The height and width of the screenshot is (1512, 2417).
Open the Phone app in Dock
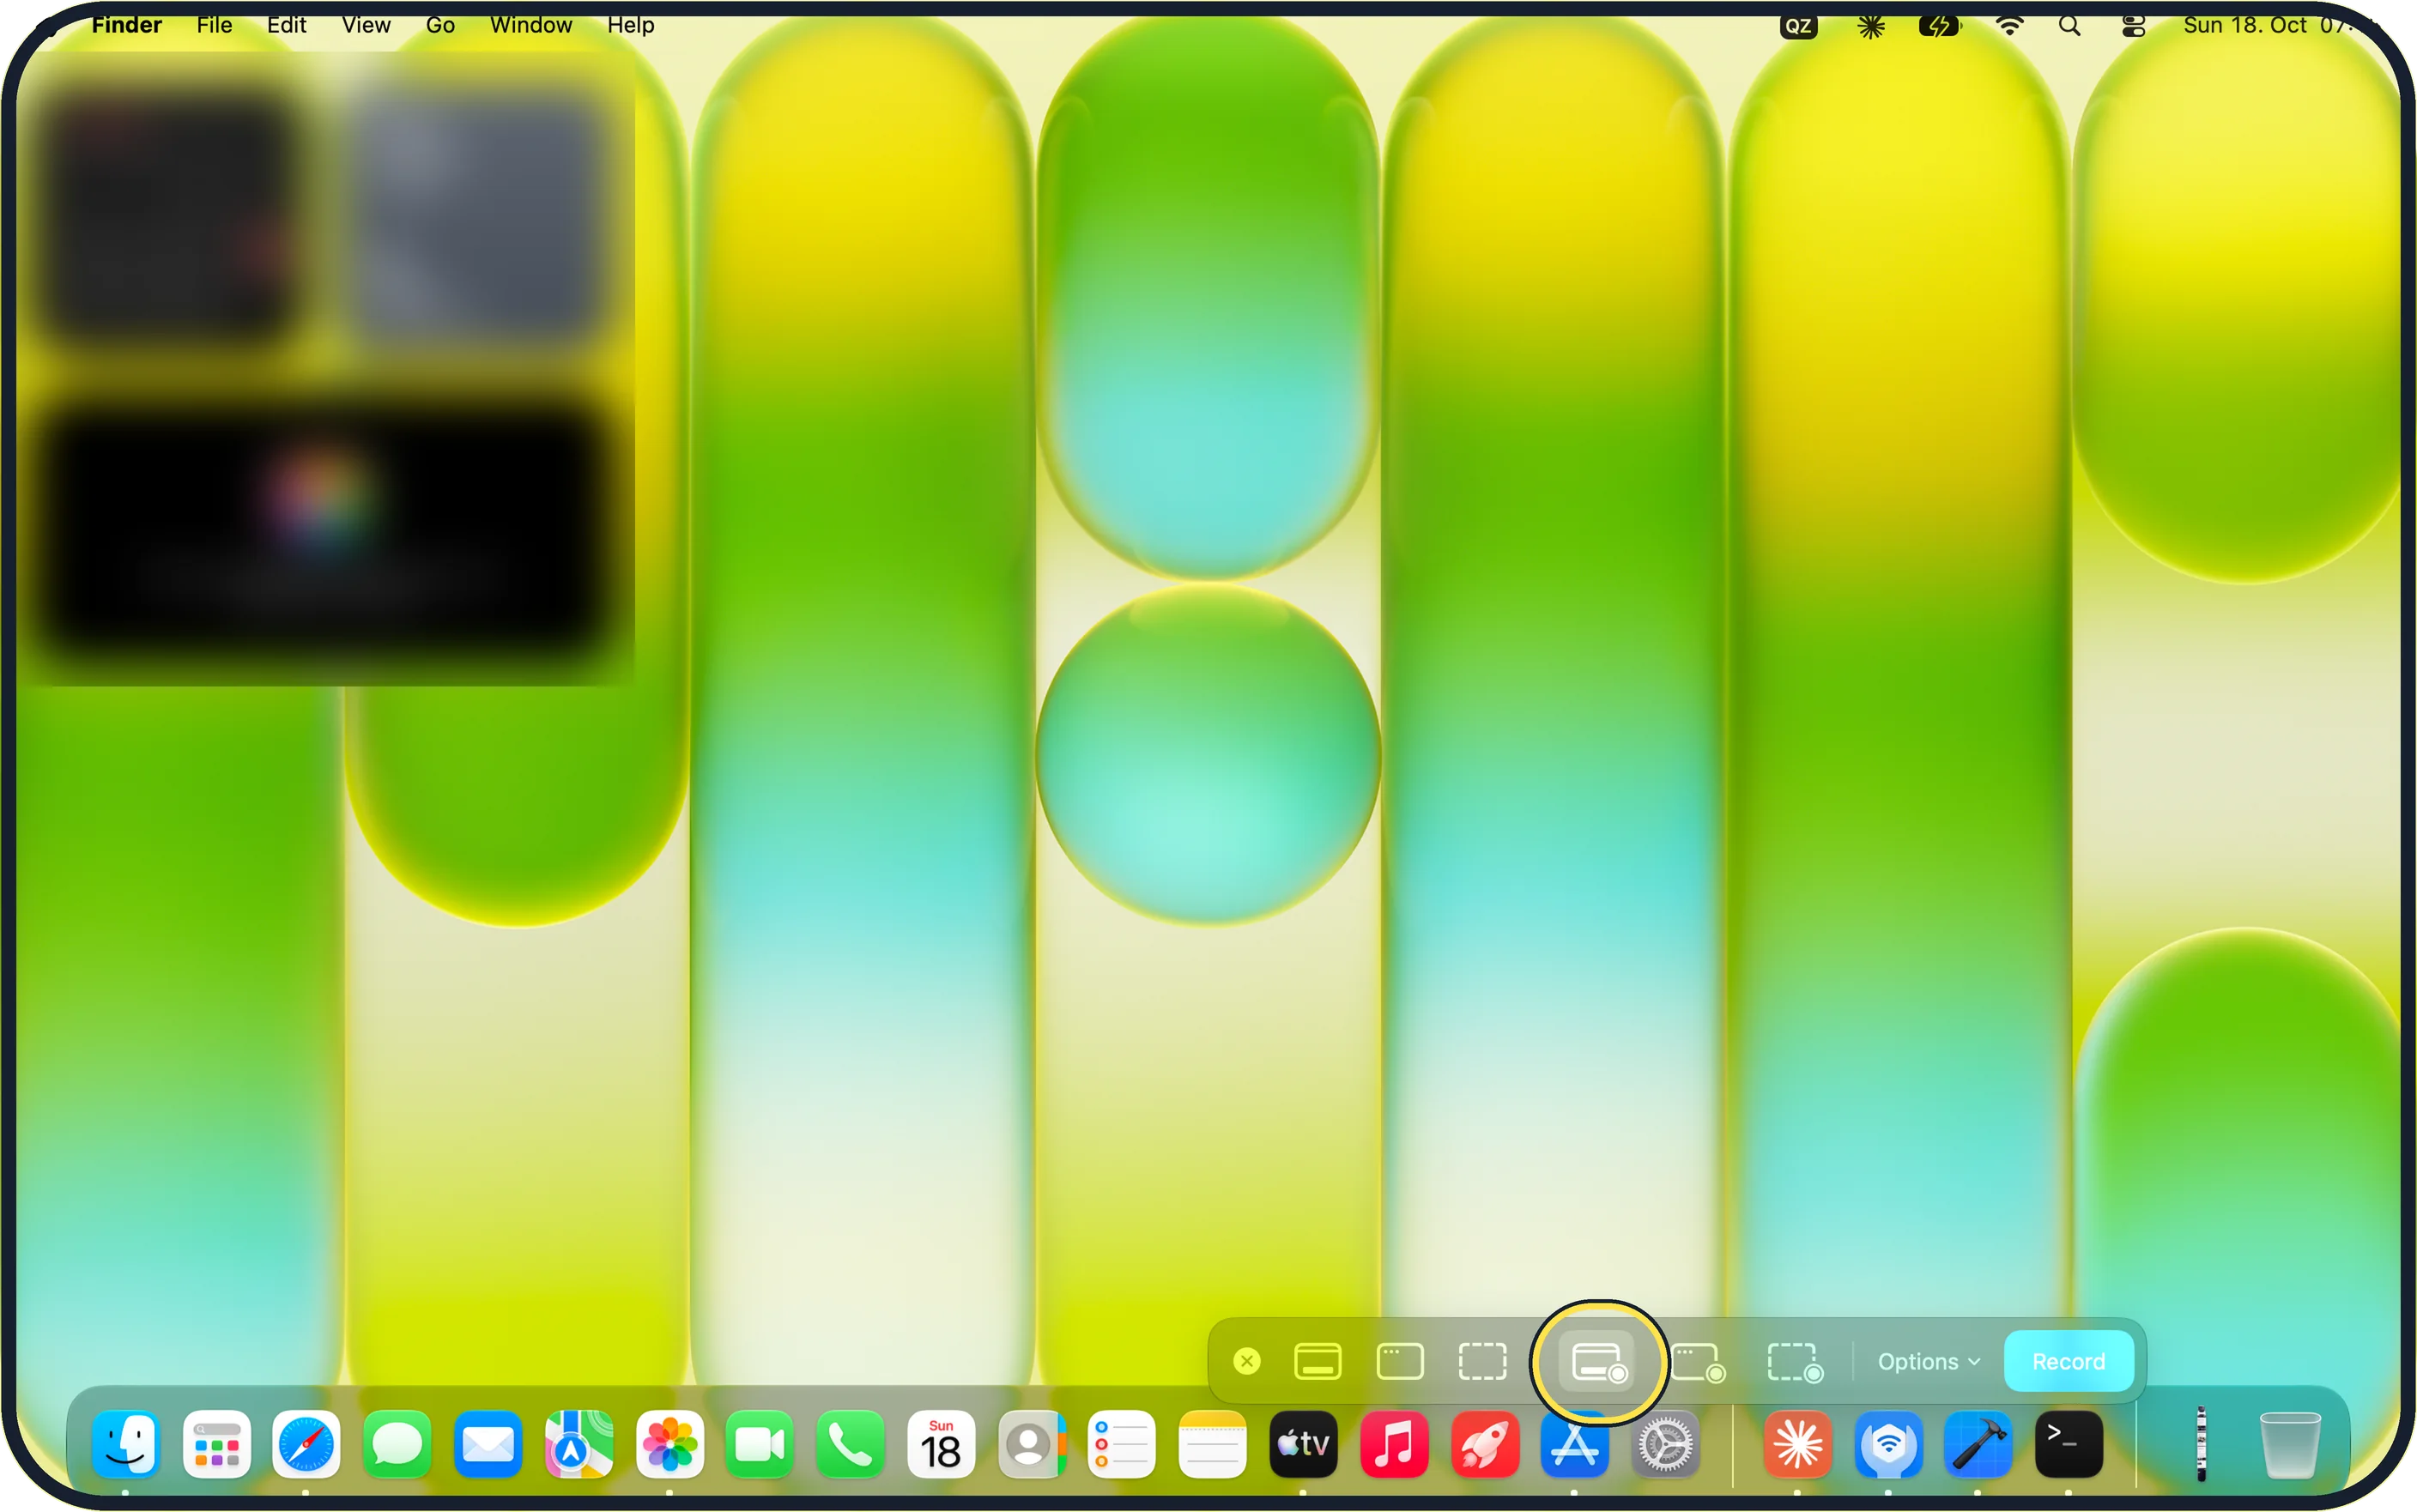click(850, 1443)
